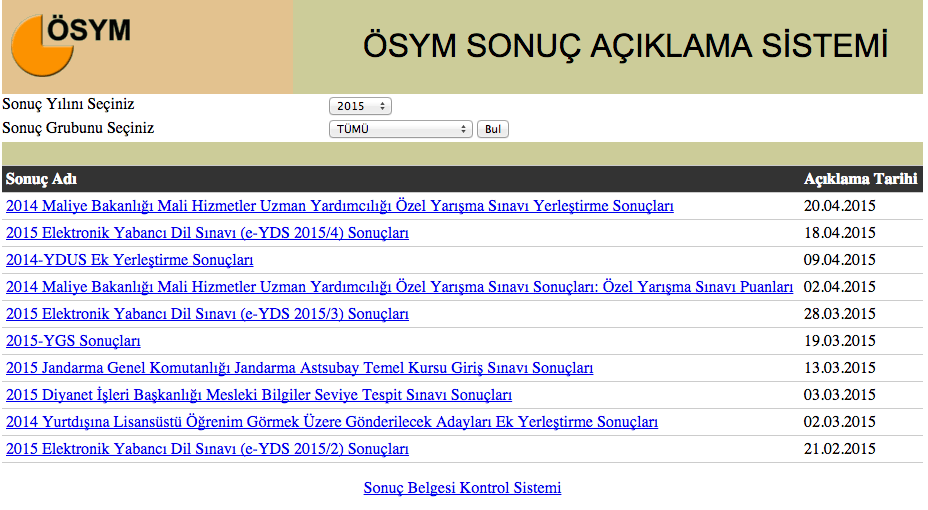The image size is (928, 510).
Task: Open e-YDS 2015/2 Sonuçları link
Action: point(207,449)
